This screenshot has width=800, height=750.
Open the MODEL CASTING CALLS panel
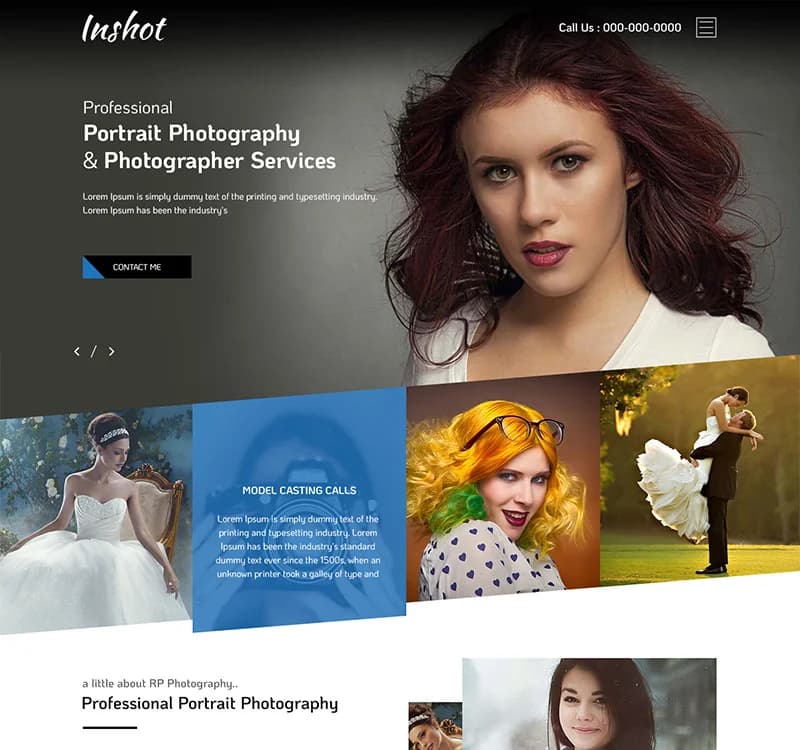(x=298, y=490)
